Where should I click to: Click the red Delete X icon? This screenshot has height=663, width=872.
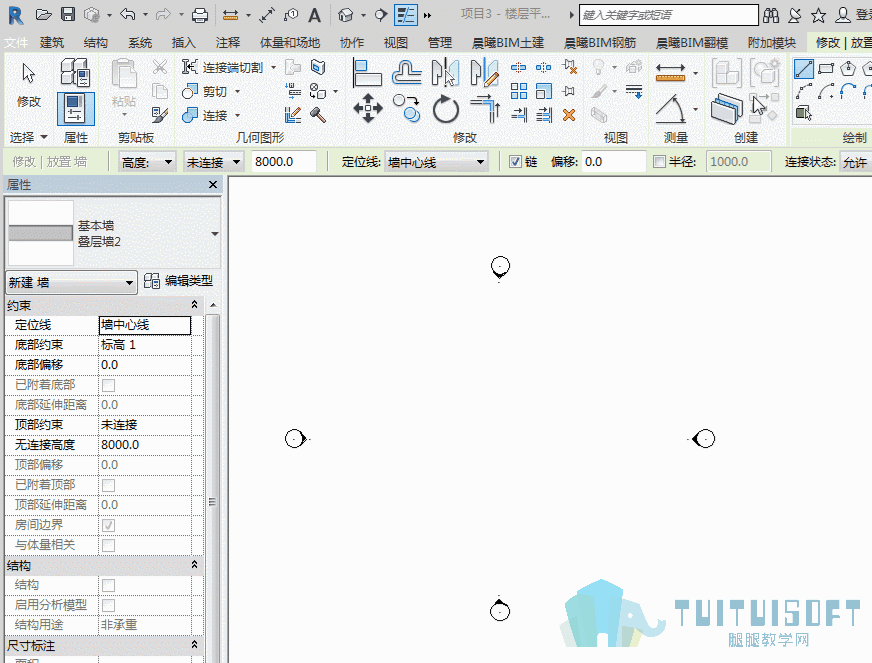(568, 115)
